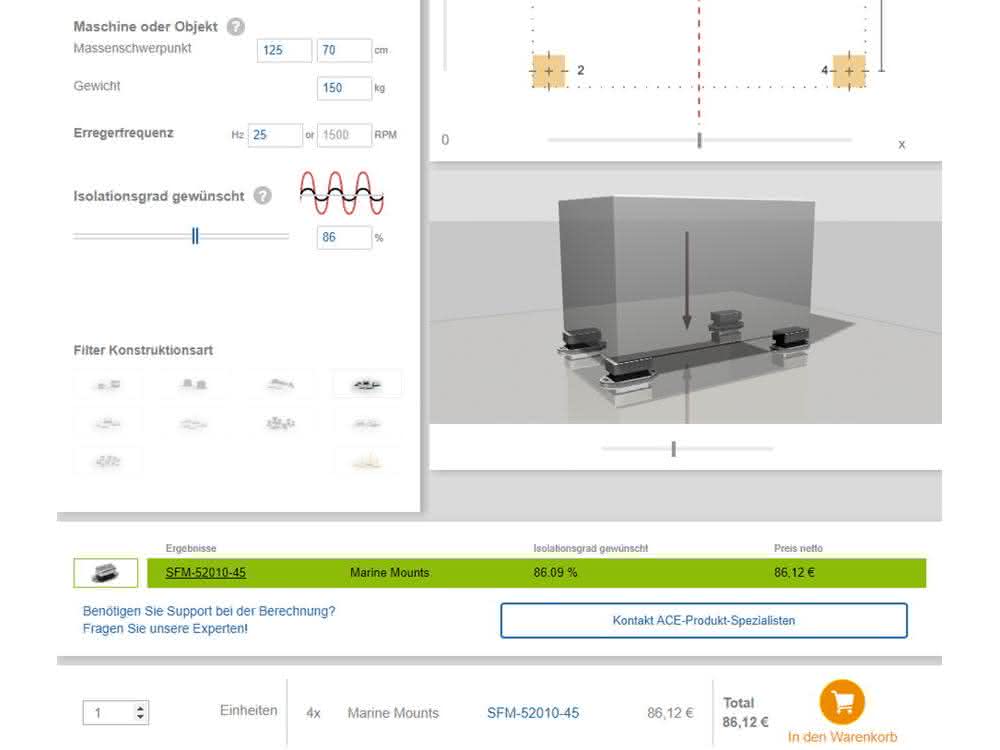
Task: Click the Preis netto column header
Action: 798,548
